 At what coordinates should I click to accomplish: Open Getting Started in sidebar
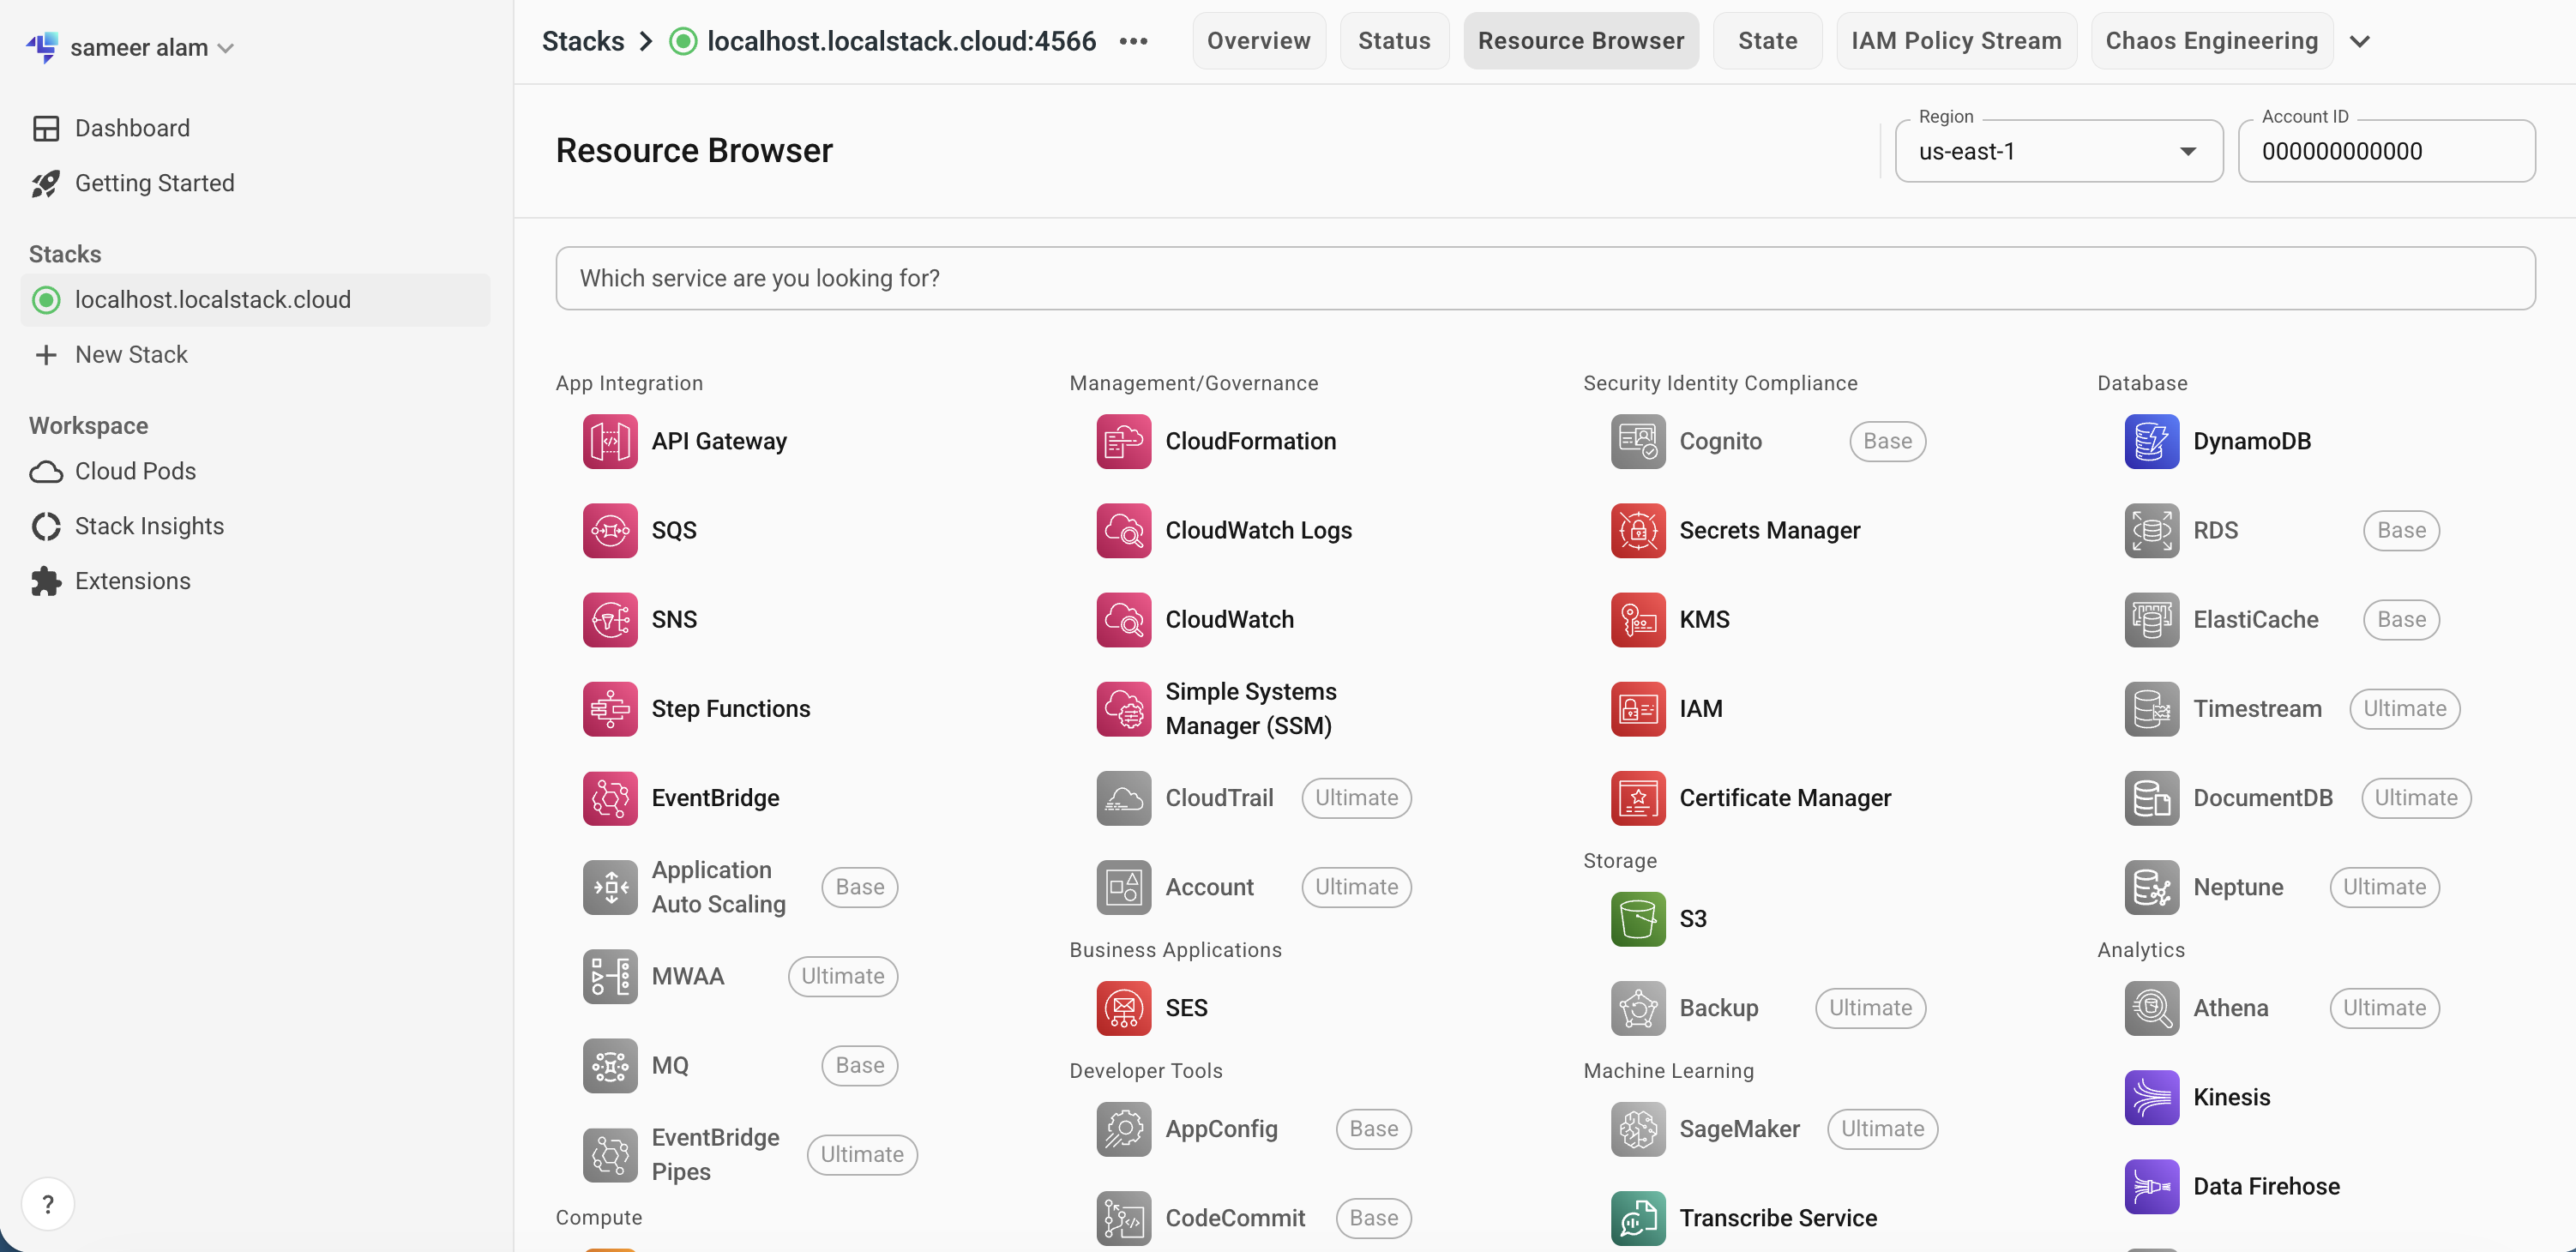pos(134,183)
